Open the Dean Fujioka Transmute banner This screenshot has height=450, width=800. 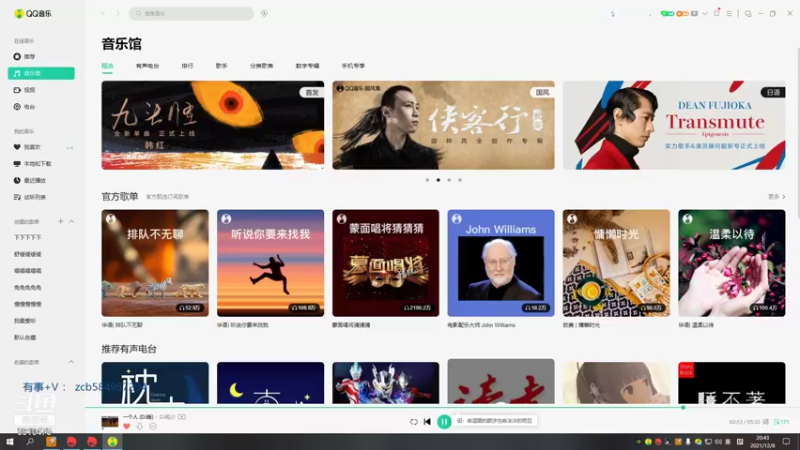(674, 125)
